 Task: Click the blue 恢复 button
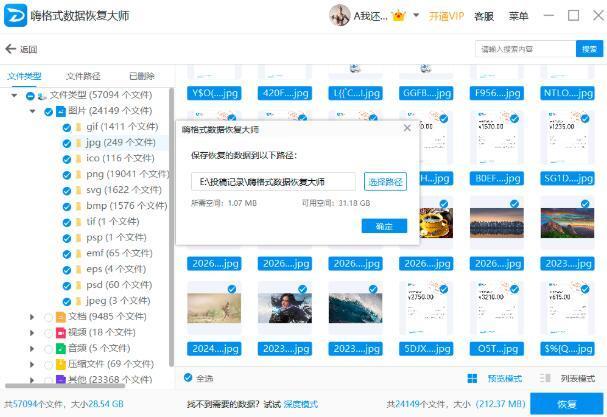coord(566,404)
